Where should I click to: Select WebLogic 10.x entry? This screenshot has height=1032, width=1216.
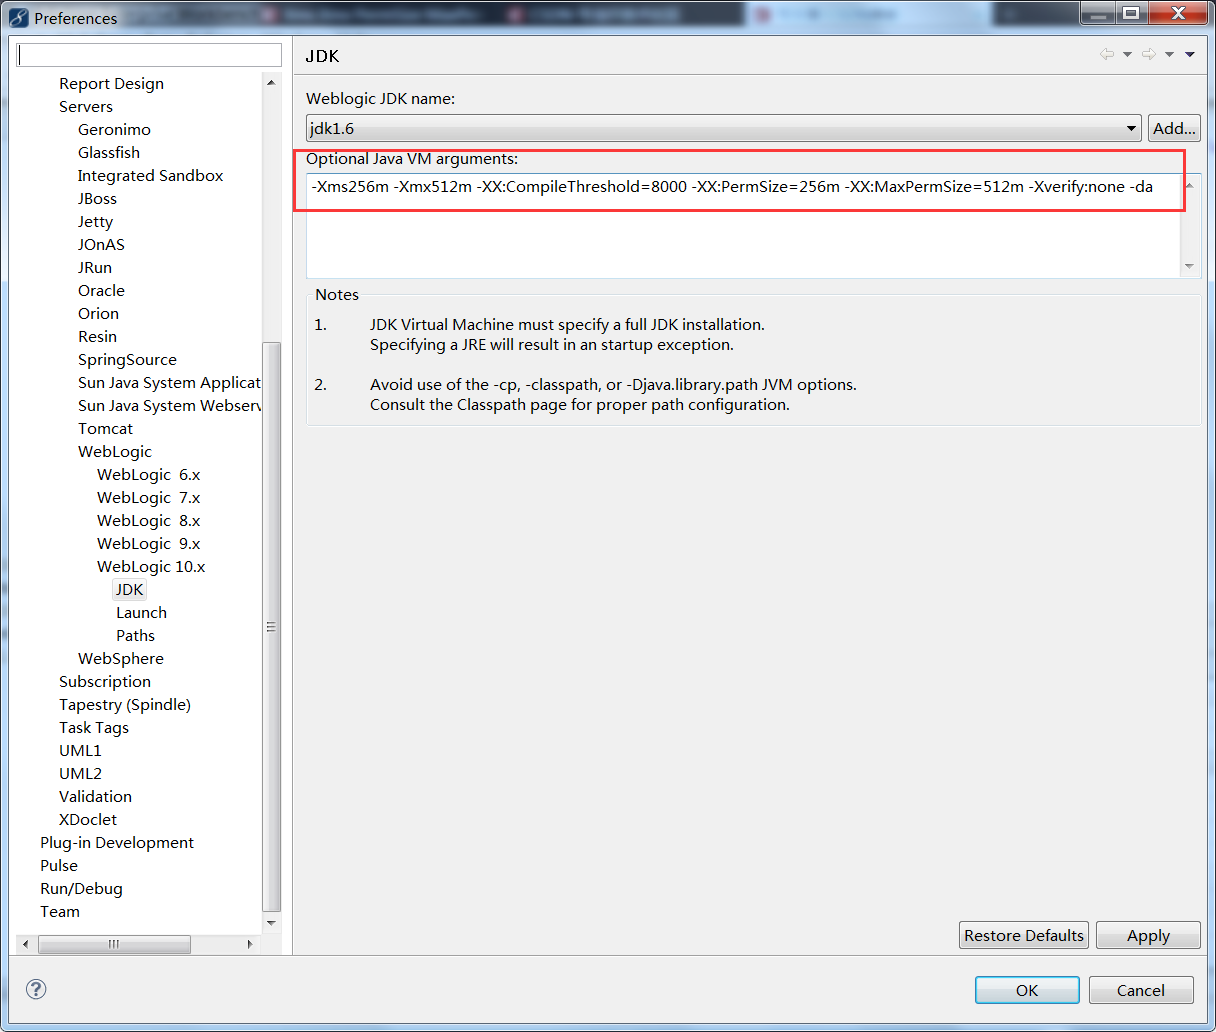(151, 567)
